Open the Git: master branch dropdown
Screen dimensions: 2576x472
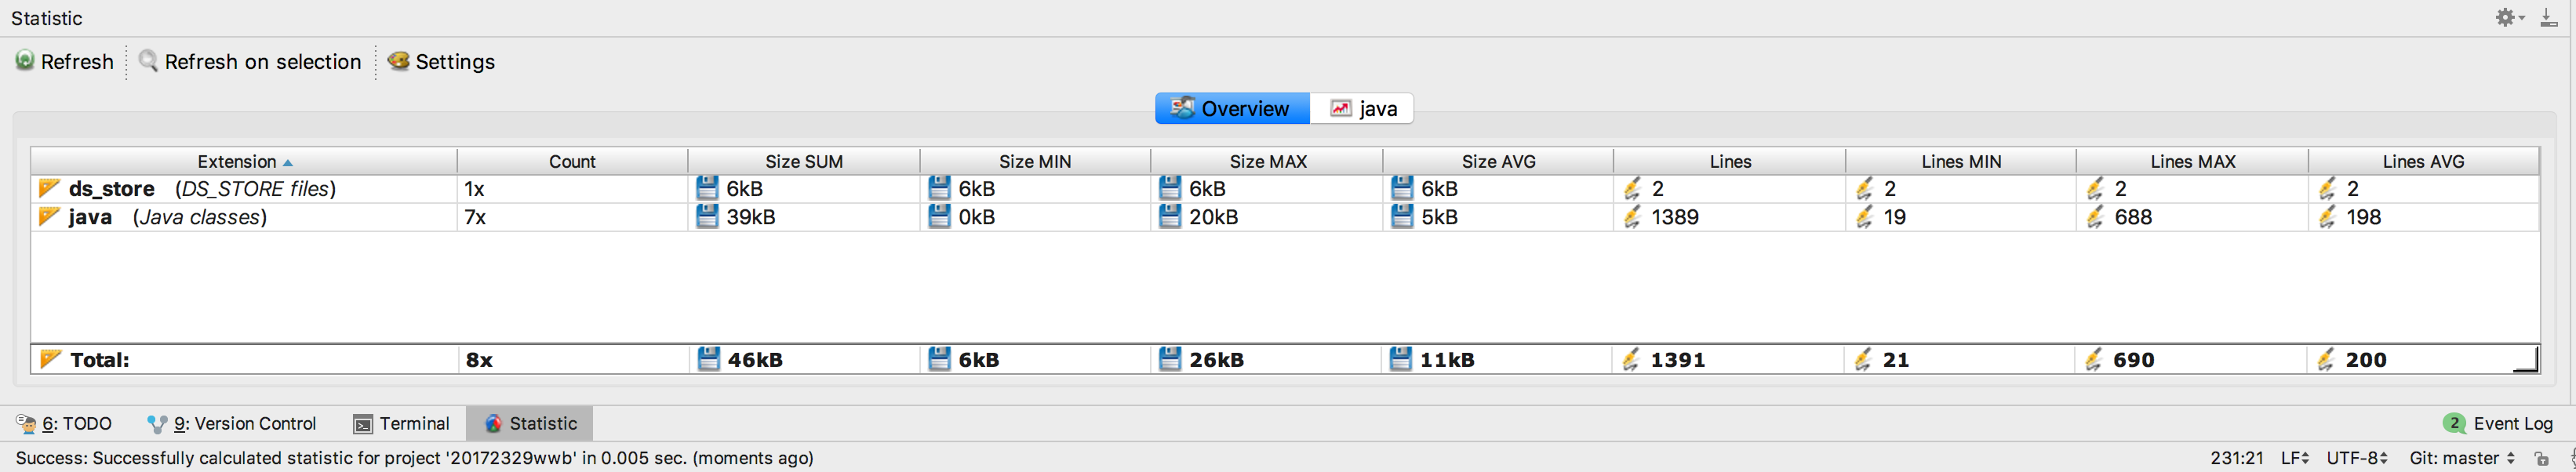(2461, 458)
